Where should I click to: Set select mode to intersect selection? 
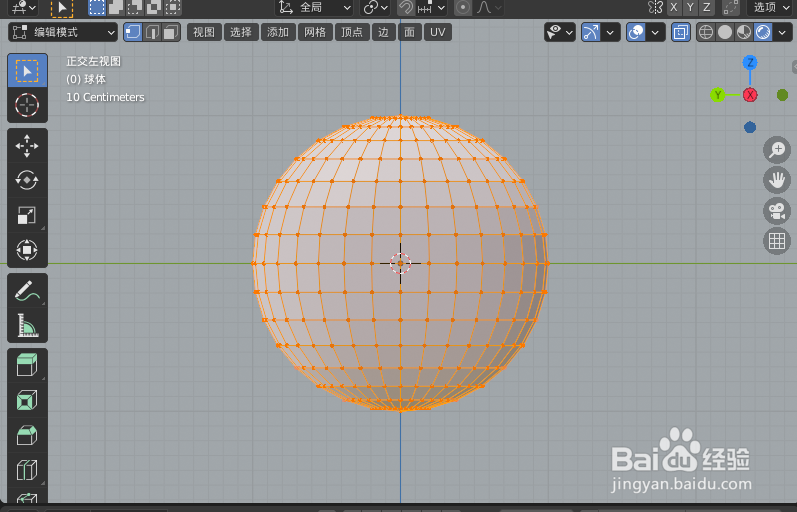pyautogui.click(x=173, y=7)
